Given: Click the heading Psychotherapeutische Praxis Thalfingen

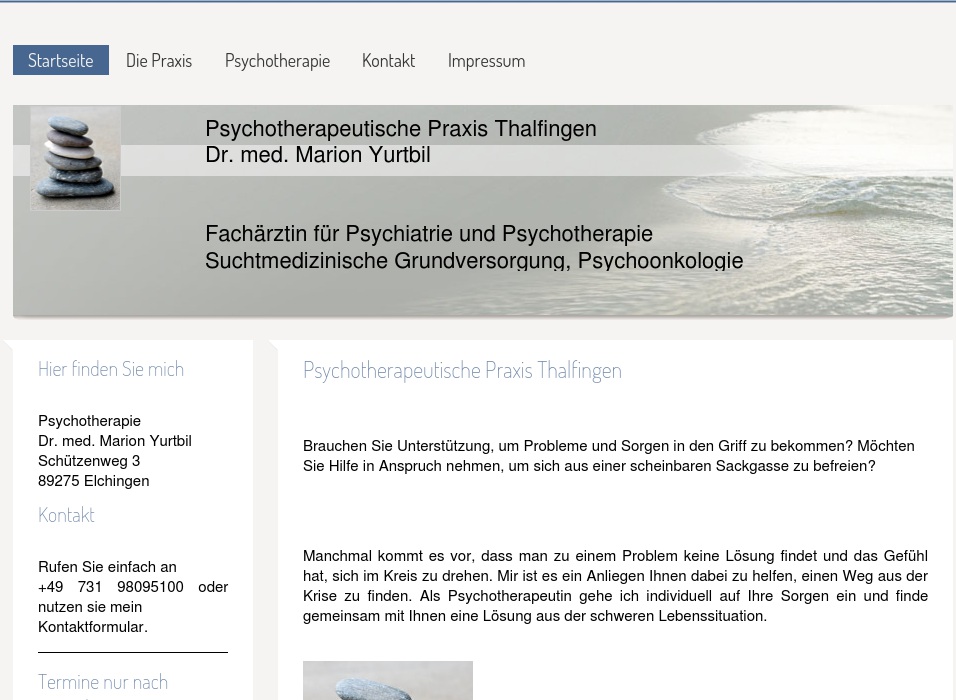Looking at the screenshot, I should tap(462, 370).
